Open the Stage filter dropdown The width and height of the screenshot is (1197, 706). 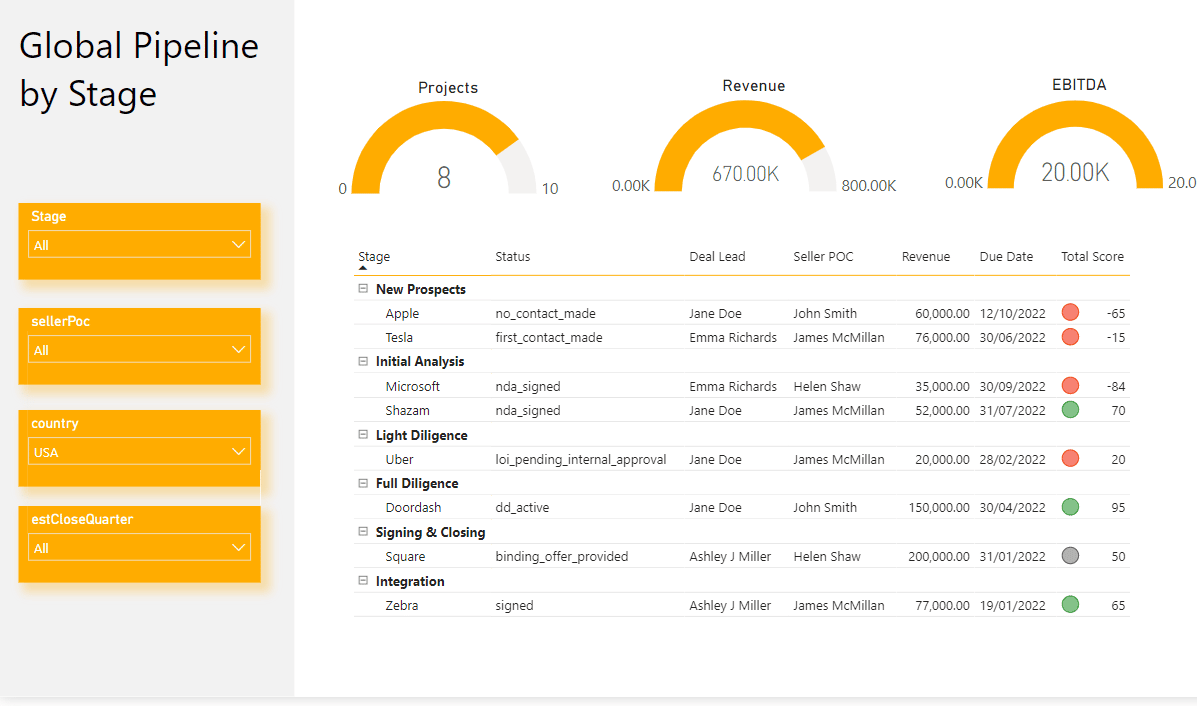pos(139,245)
